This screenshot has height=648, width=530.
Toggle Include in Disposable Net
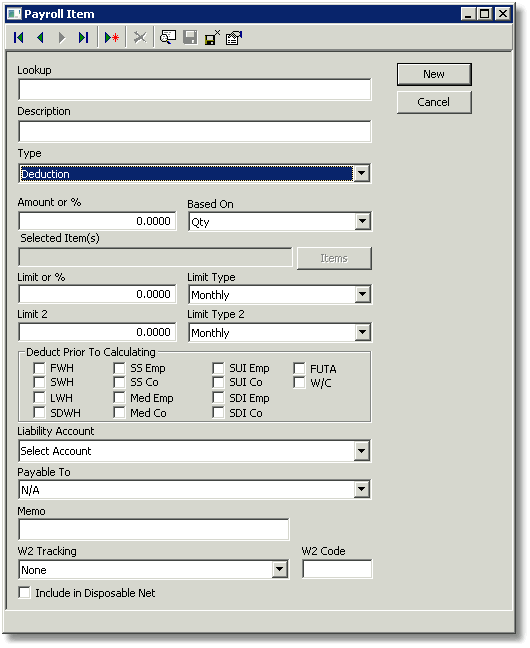point(24,592)
